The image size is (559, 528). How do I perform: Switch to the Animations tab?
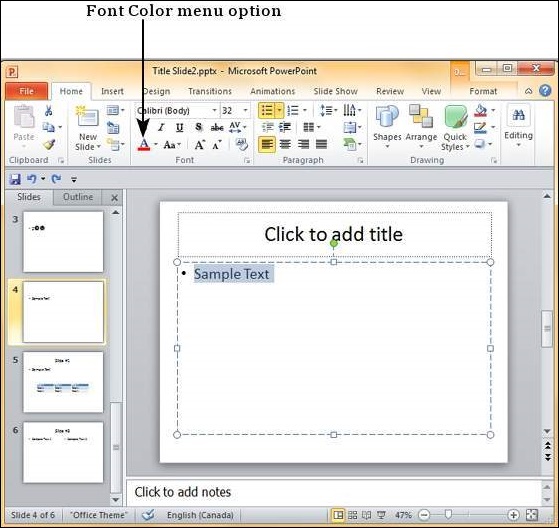[x=273, y=91]
